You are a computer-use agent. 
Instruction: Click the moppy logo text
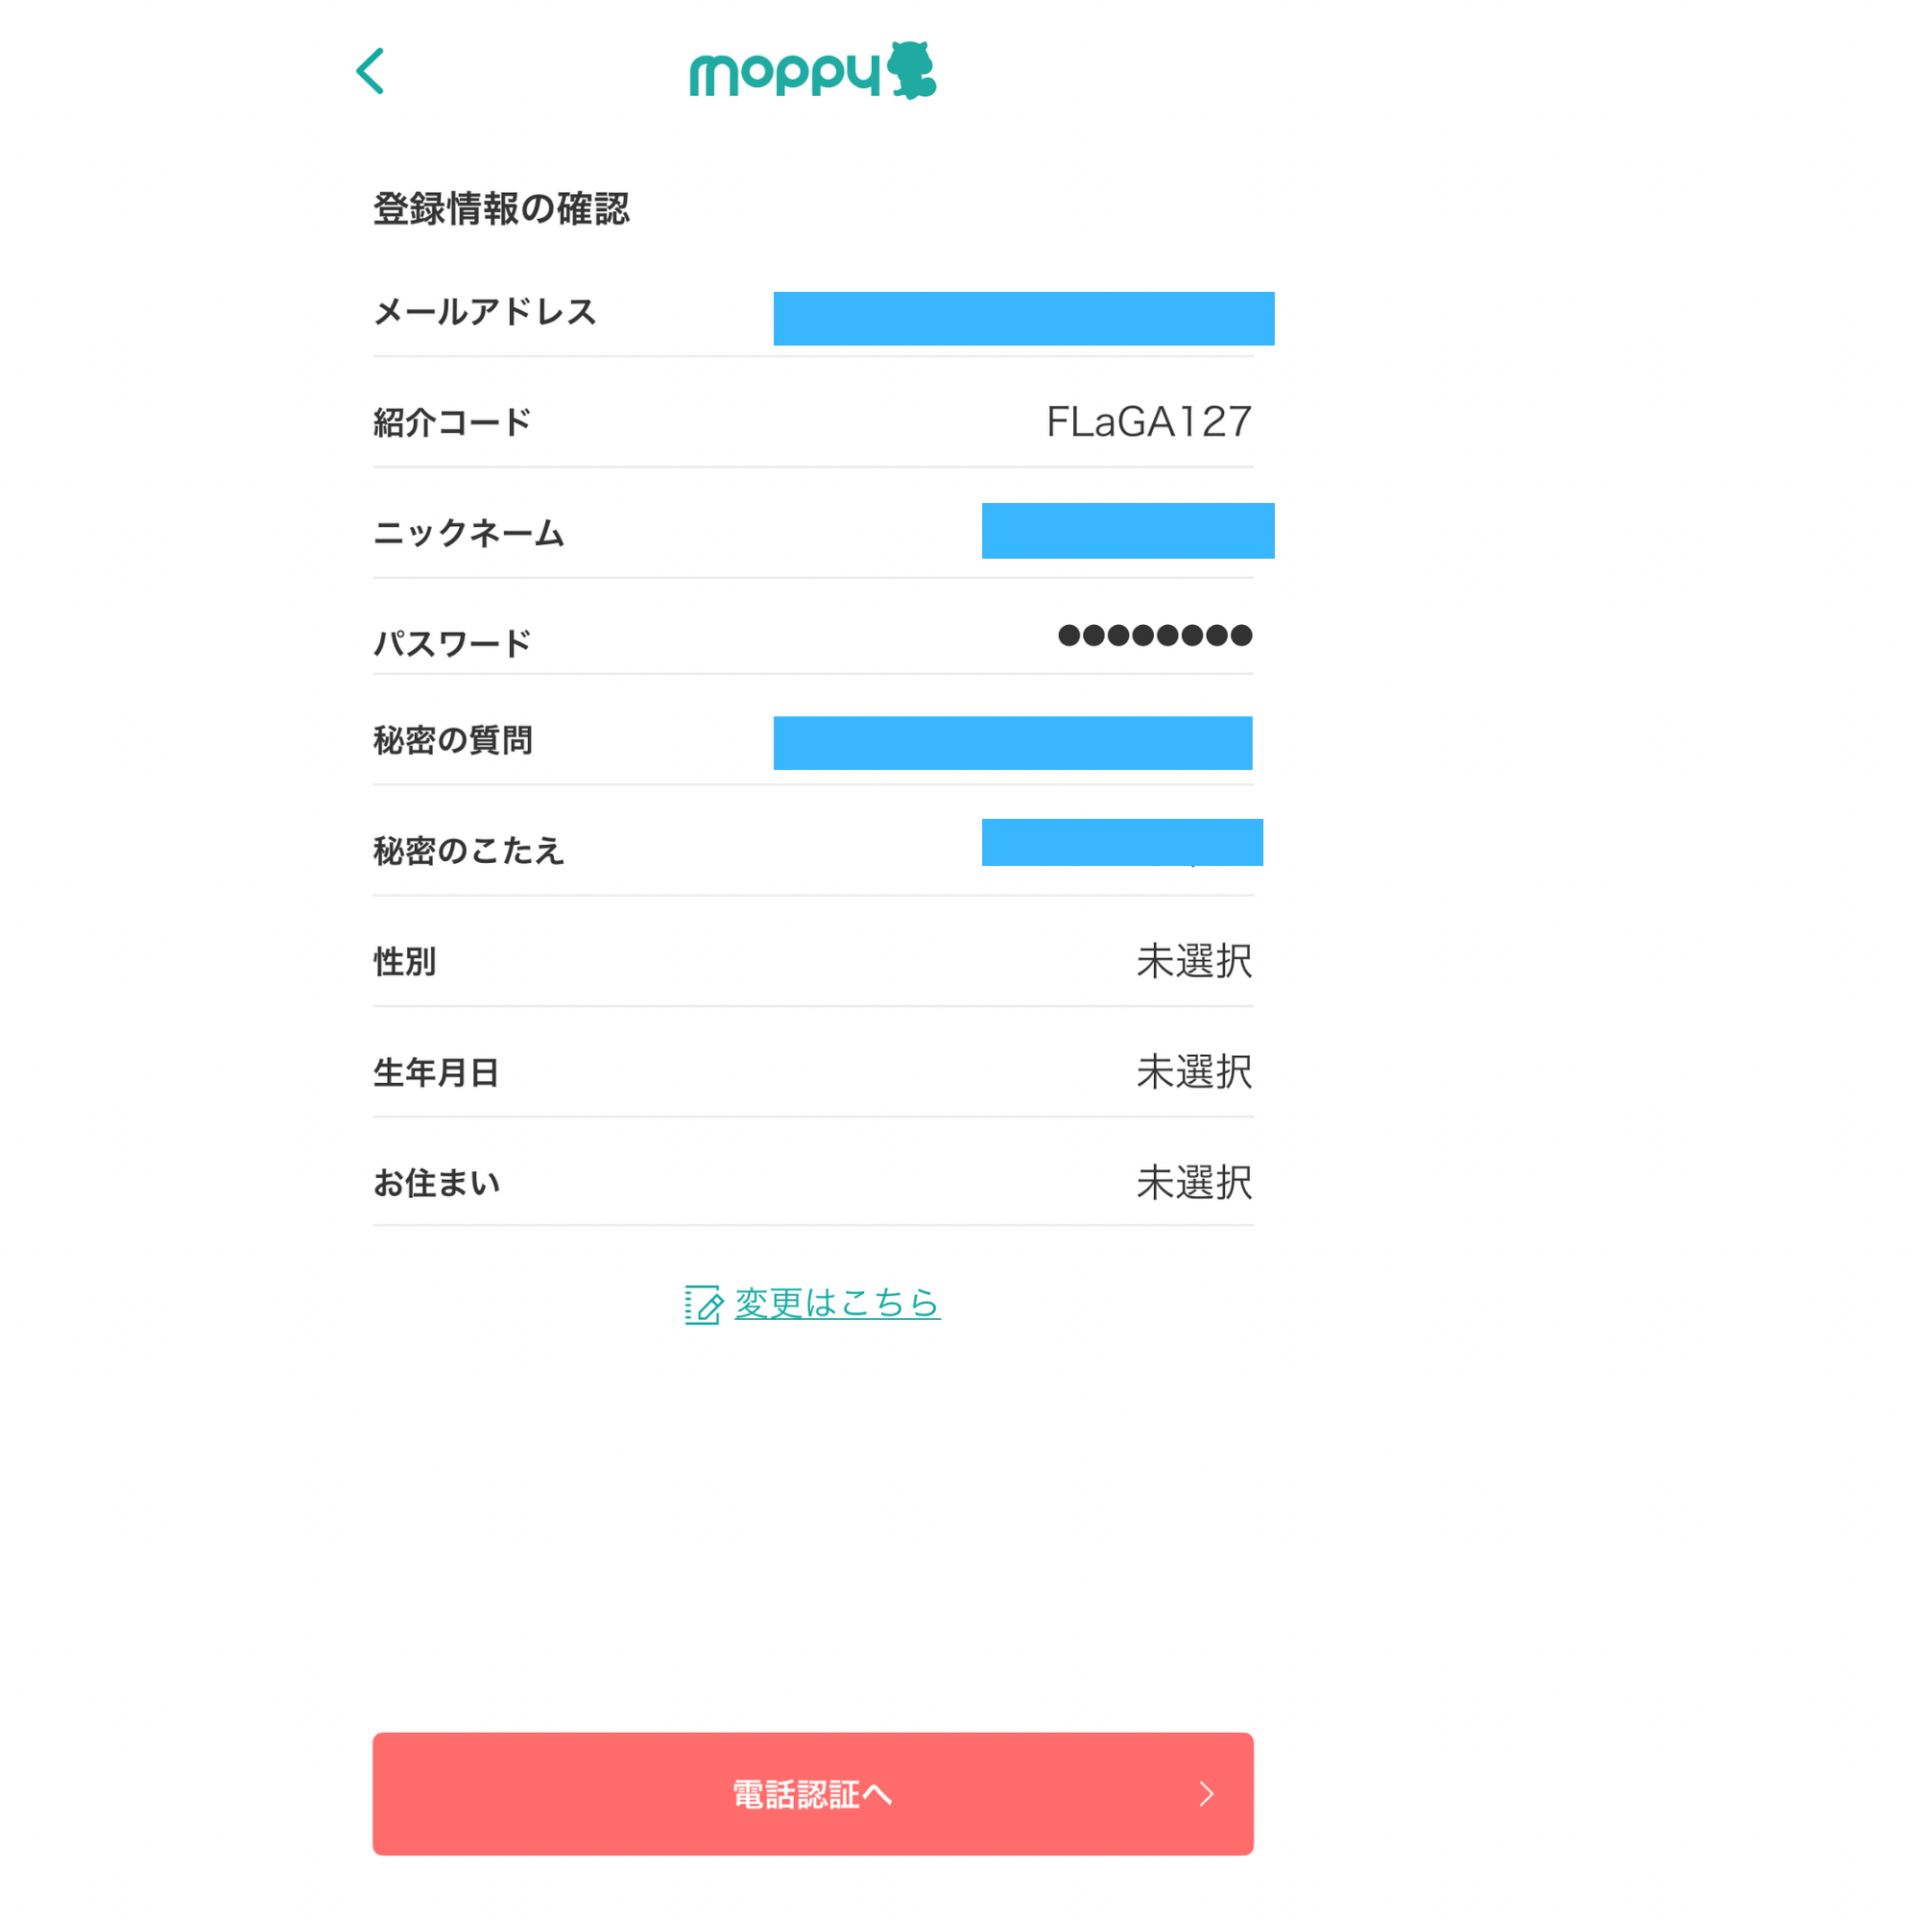(783, 73)
